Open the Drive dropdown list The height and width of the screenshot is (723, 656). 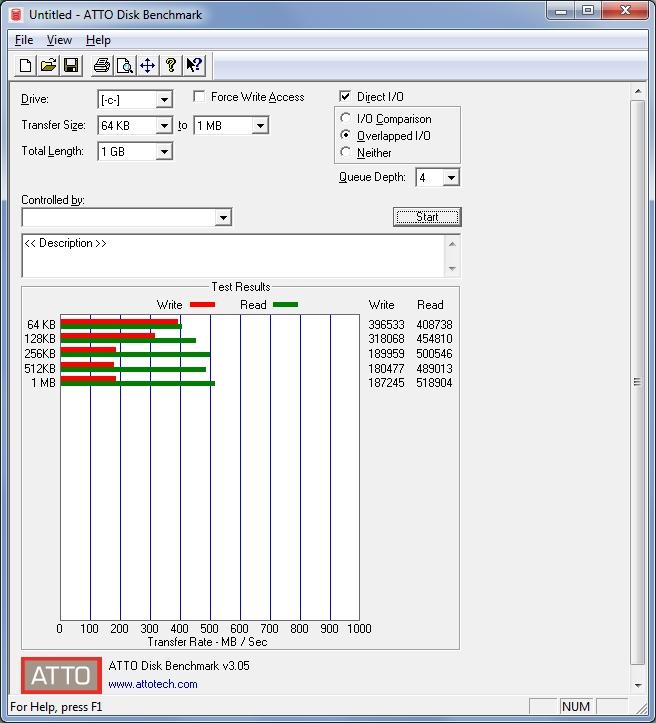[x=164, y=99]
